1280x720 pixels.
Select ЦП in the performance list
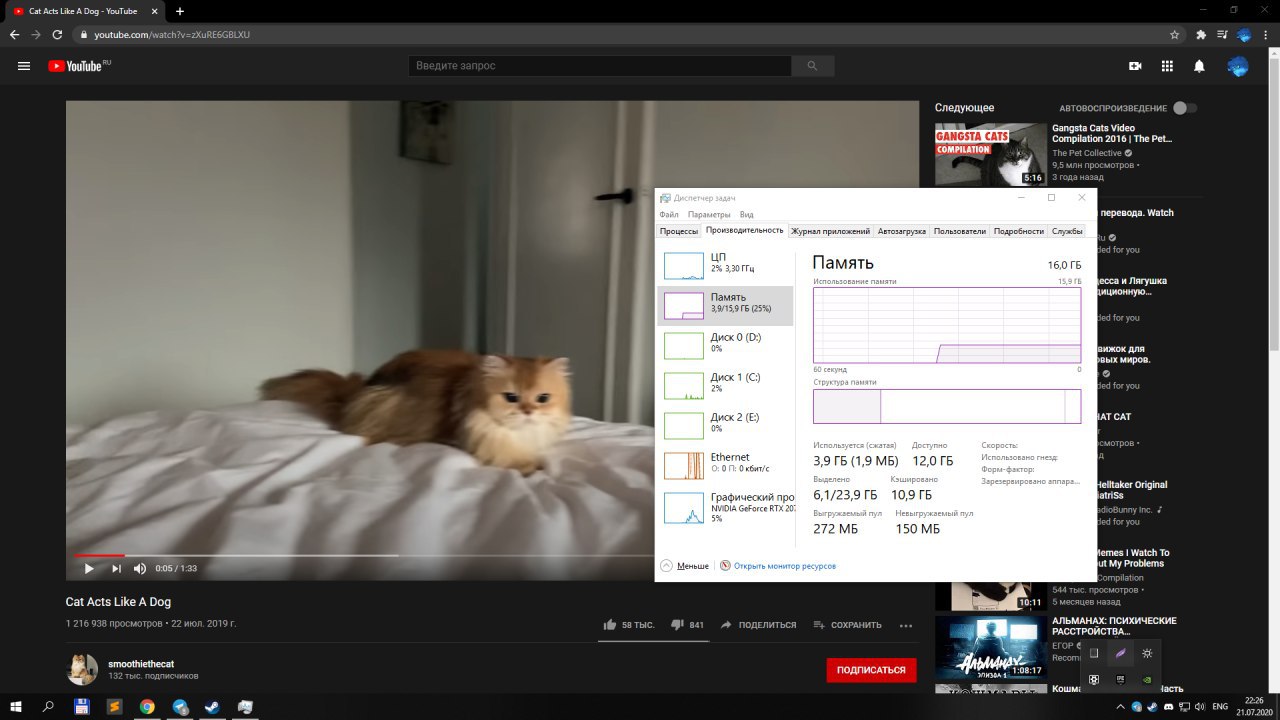(x=726, y=264)
